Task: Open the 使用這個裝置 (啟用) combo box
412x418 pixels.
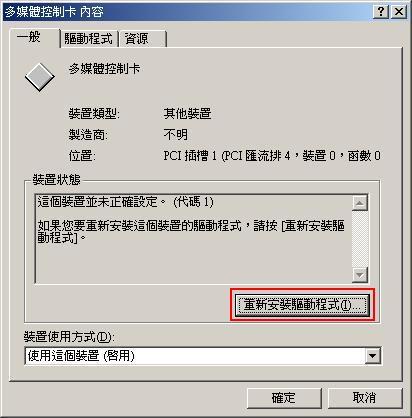Action: [203, 356]
